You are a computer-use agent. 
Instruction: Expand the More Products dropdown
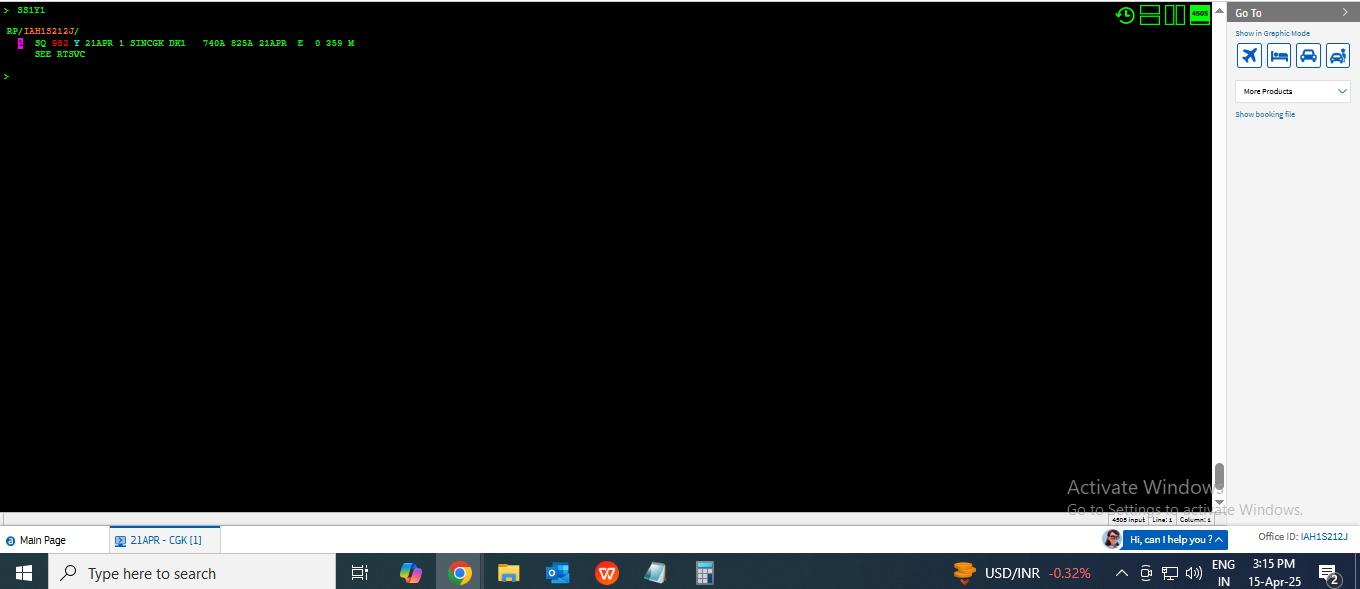click(x=1293, y=91)
